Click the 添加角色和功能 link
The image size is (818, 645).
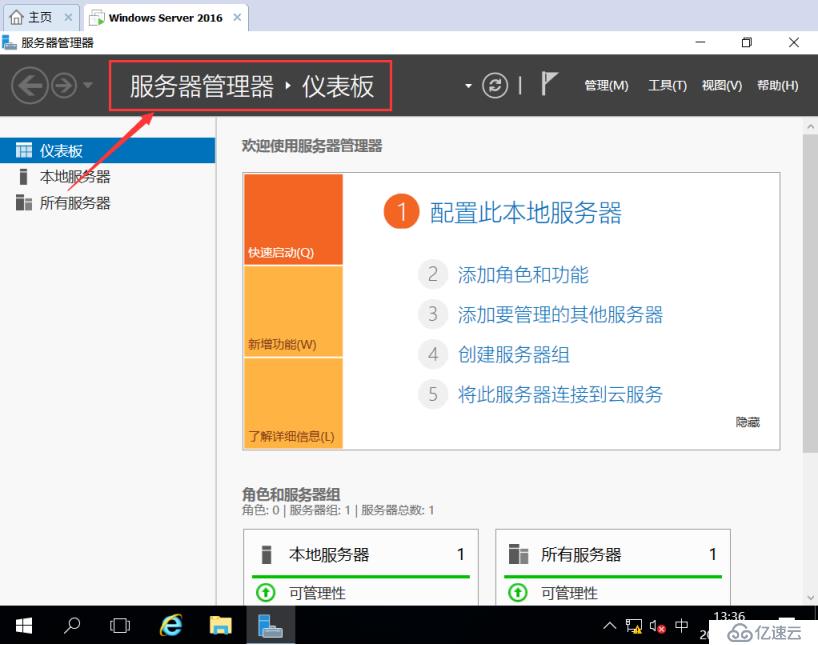click(x=523, y=274)
